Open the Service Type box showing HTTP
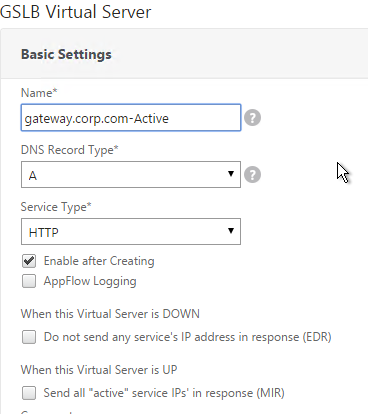368x414 pixels. pyautogui.click(x=131, y=232)
